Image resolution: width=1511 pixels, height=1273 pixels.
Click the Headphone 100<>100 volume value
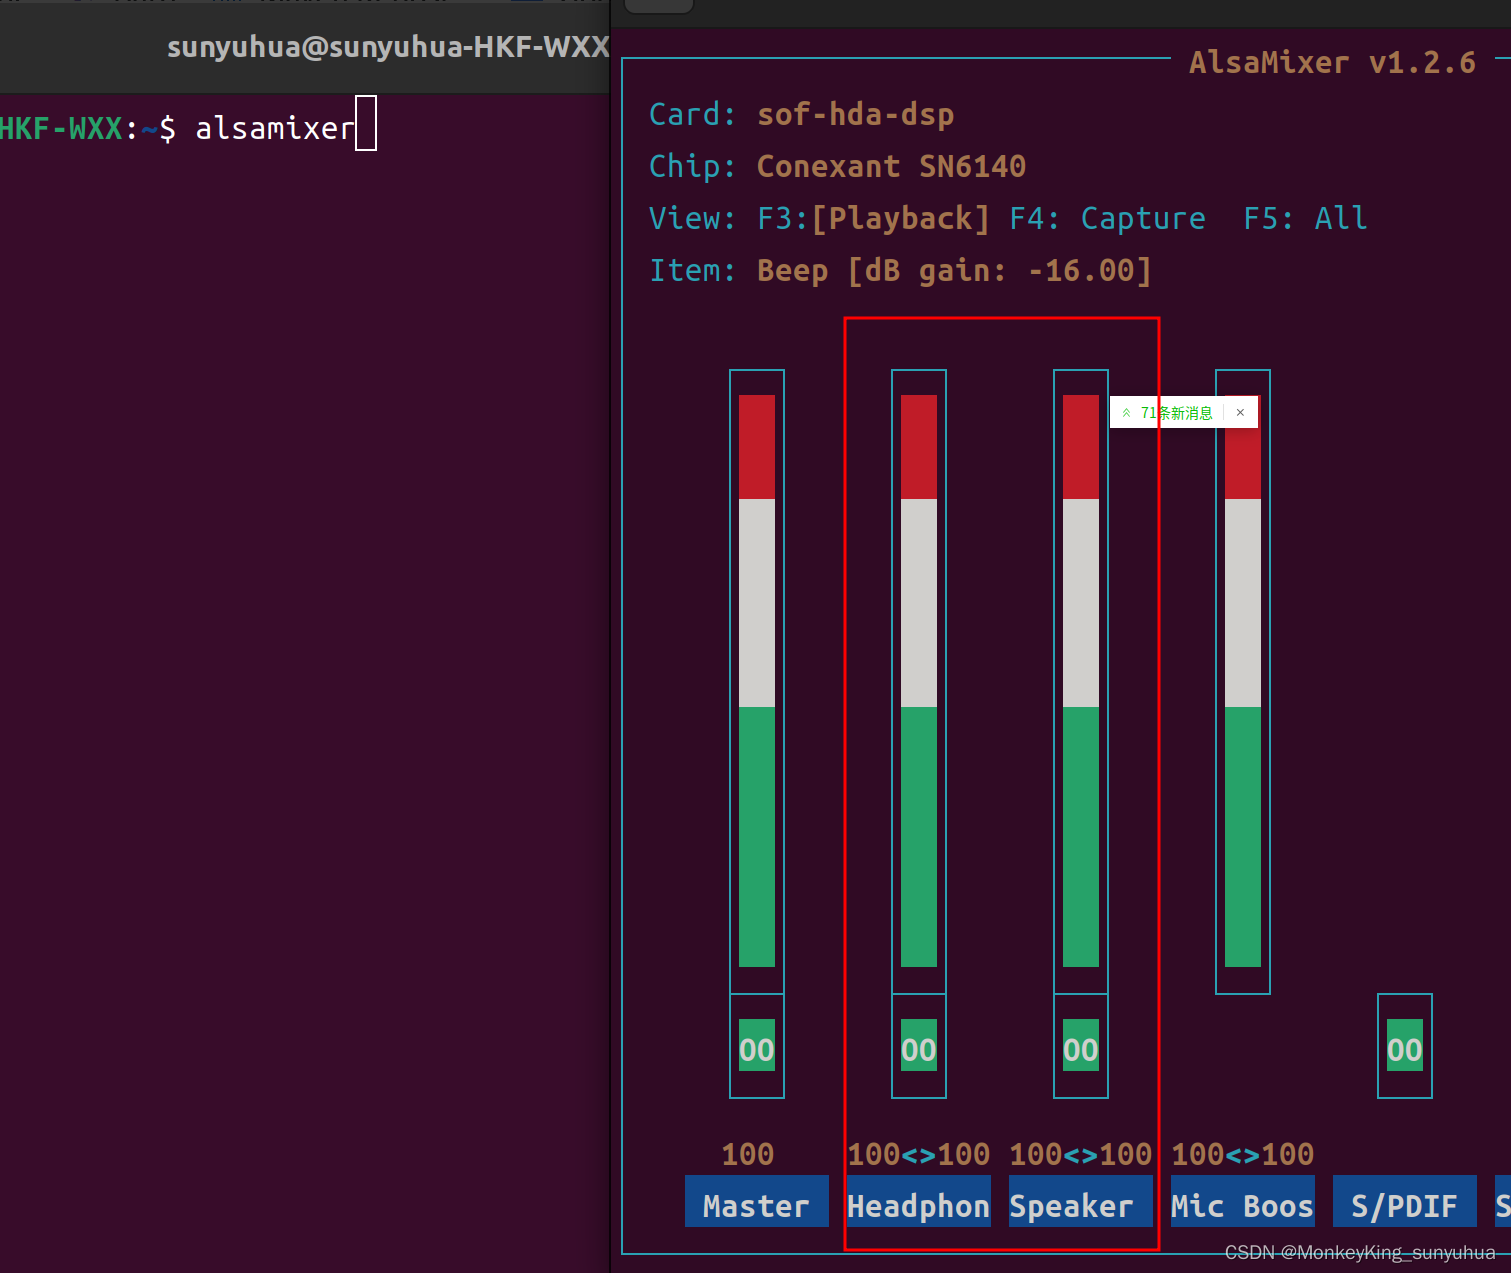tap(918, 1154)
